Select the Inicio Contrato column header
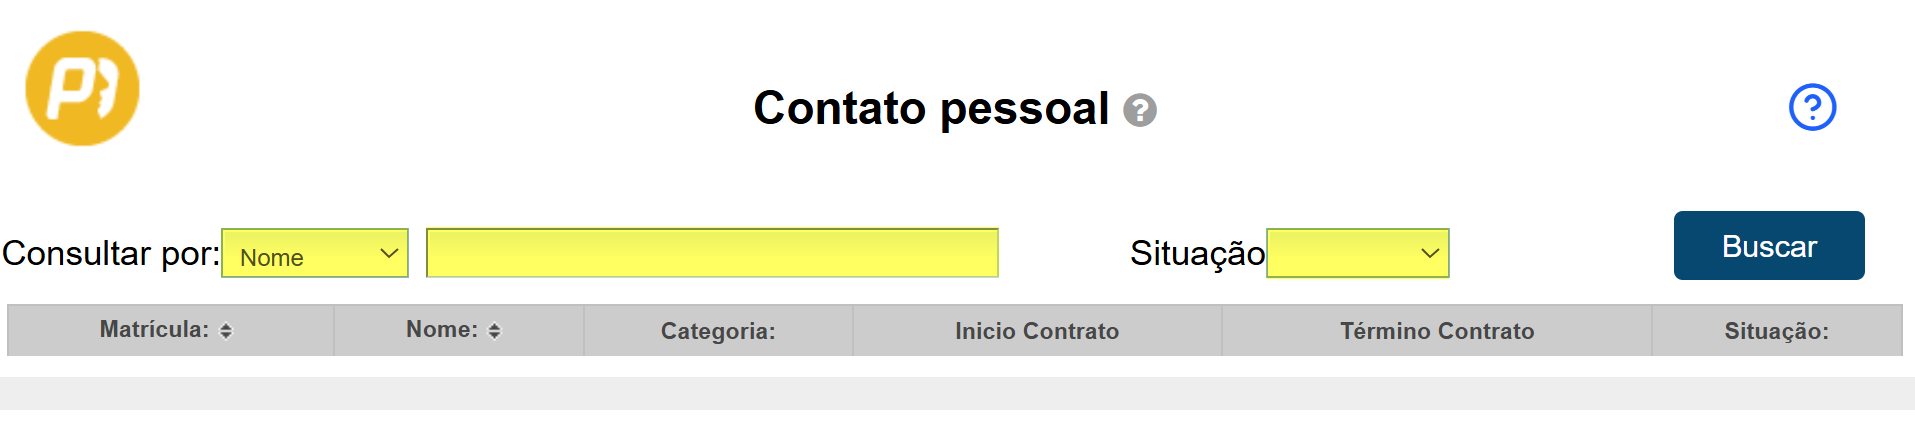This screenshot has height=440, width=1915. [x=1036, y=331]
